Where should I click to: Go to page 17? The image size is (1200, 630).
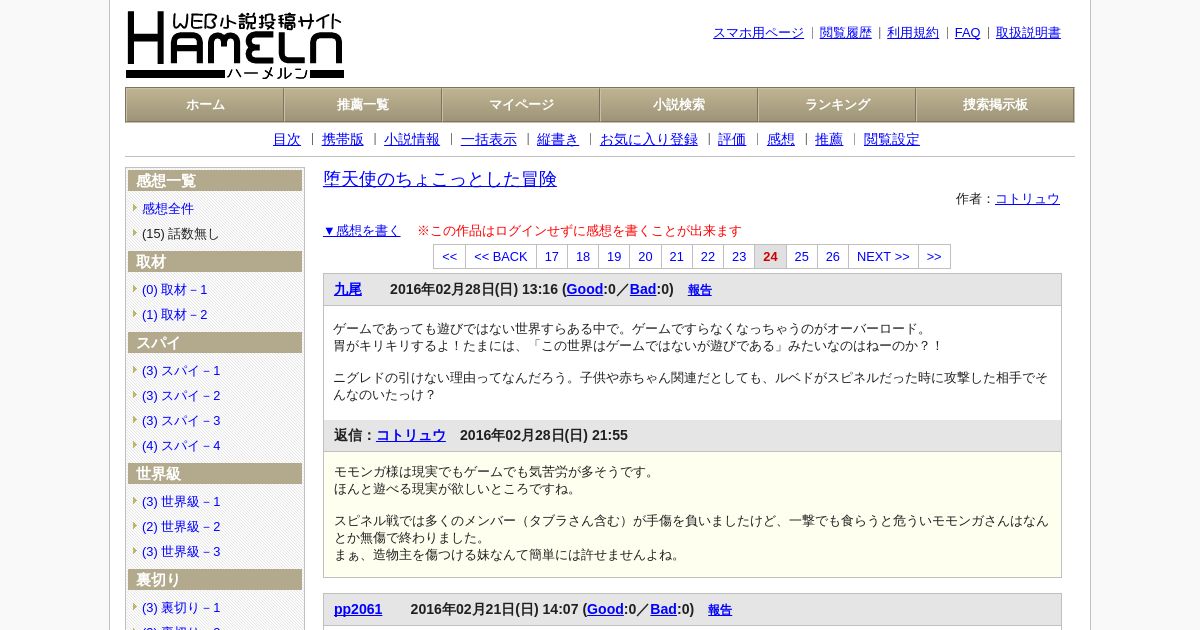click(x=552, y=257)
